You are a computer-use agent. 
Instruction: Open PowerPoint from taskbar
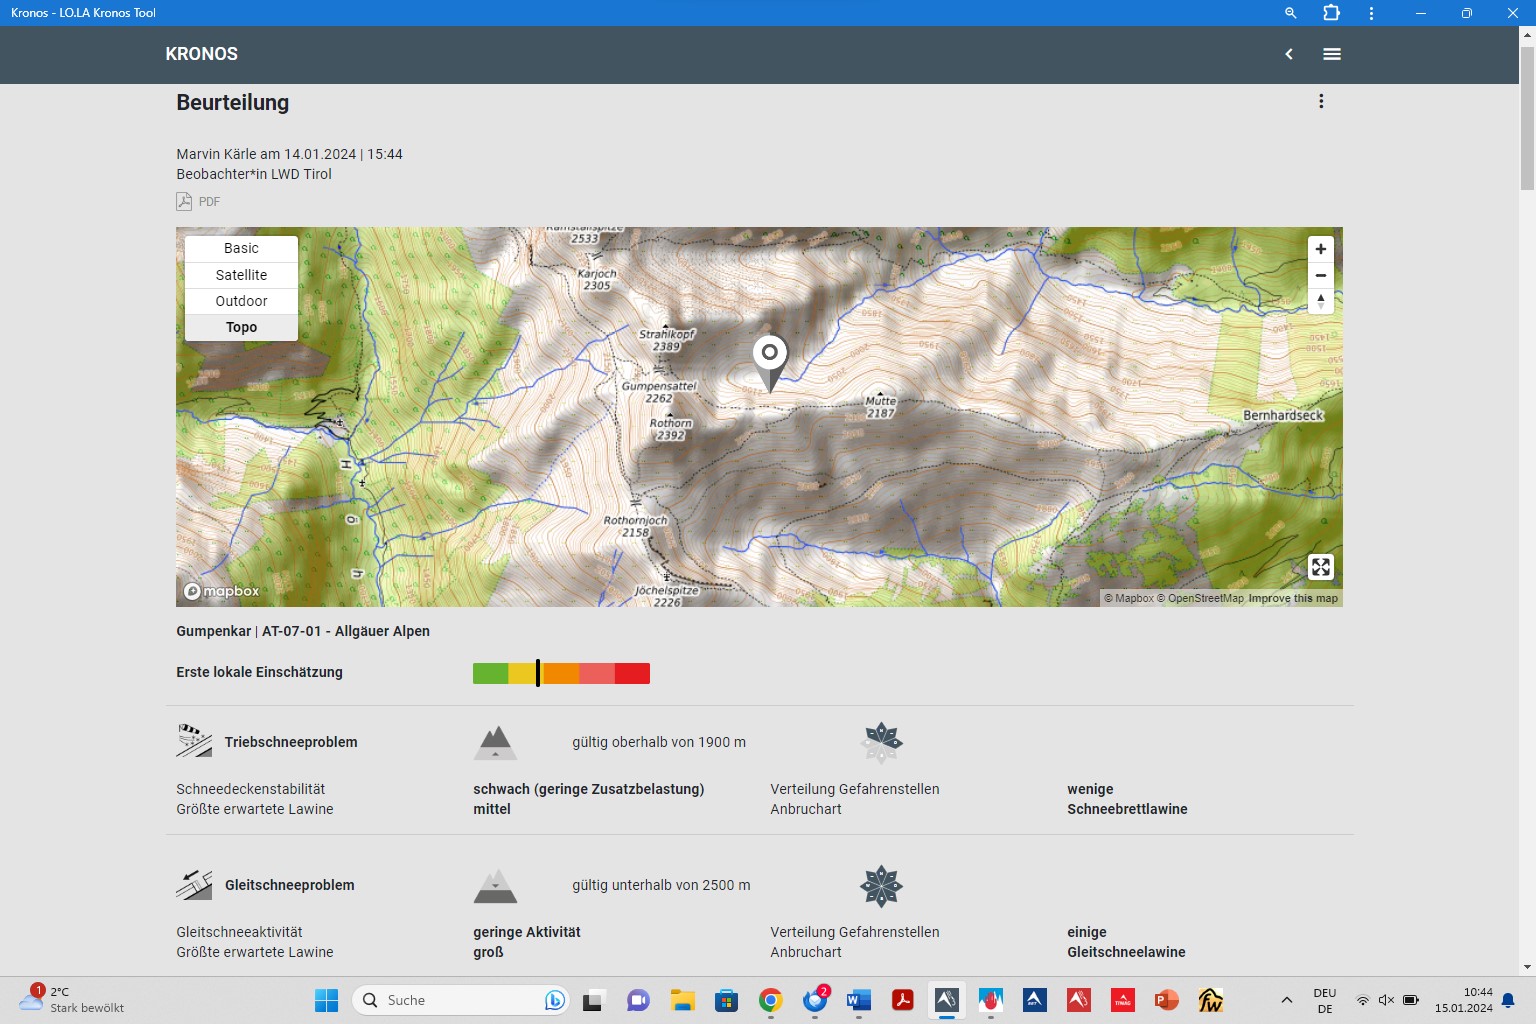point(1166,1000)
